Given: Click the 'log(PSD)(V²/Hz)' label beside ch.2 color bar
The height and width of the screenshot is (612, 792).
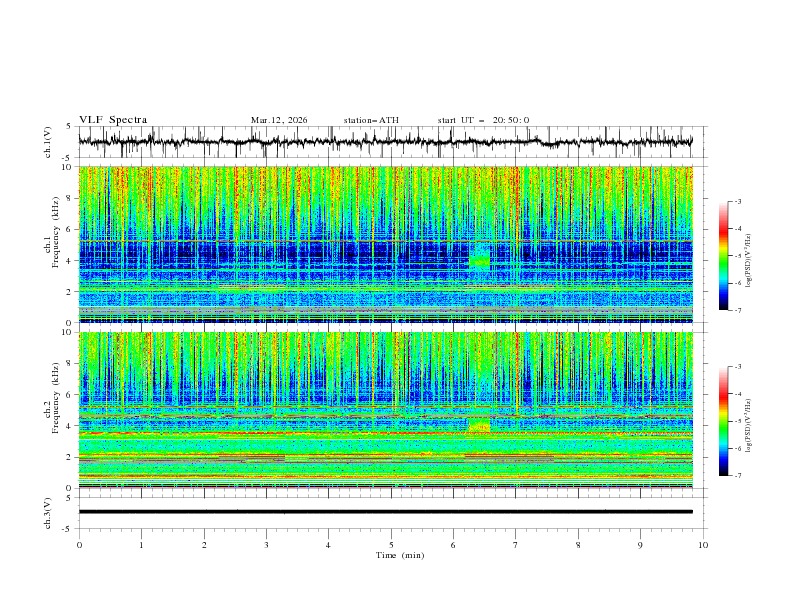Looking at the screenshot, I should pyautogui.click(x=749, y=426).
